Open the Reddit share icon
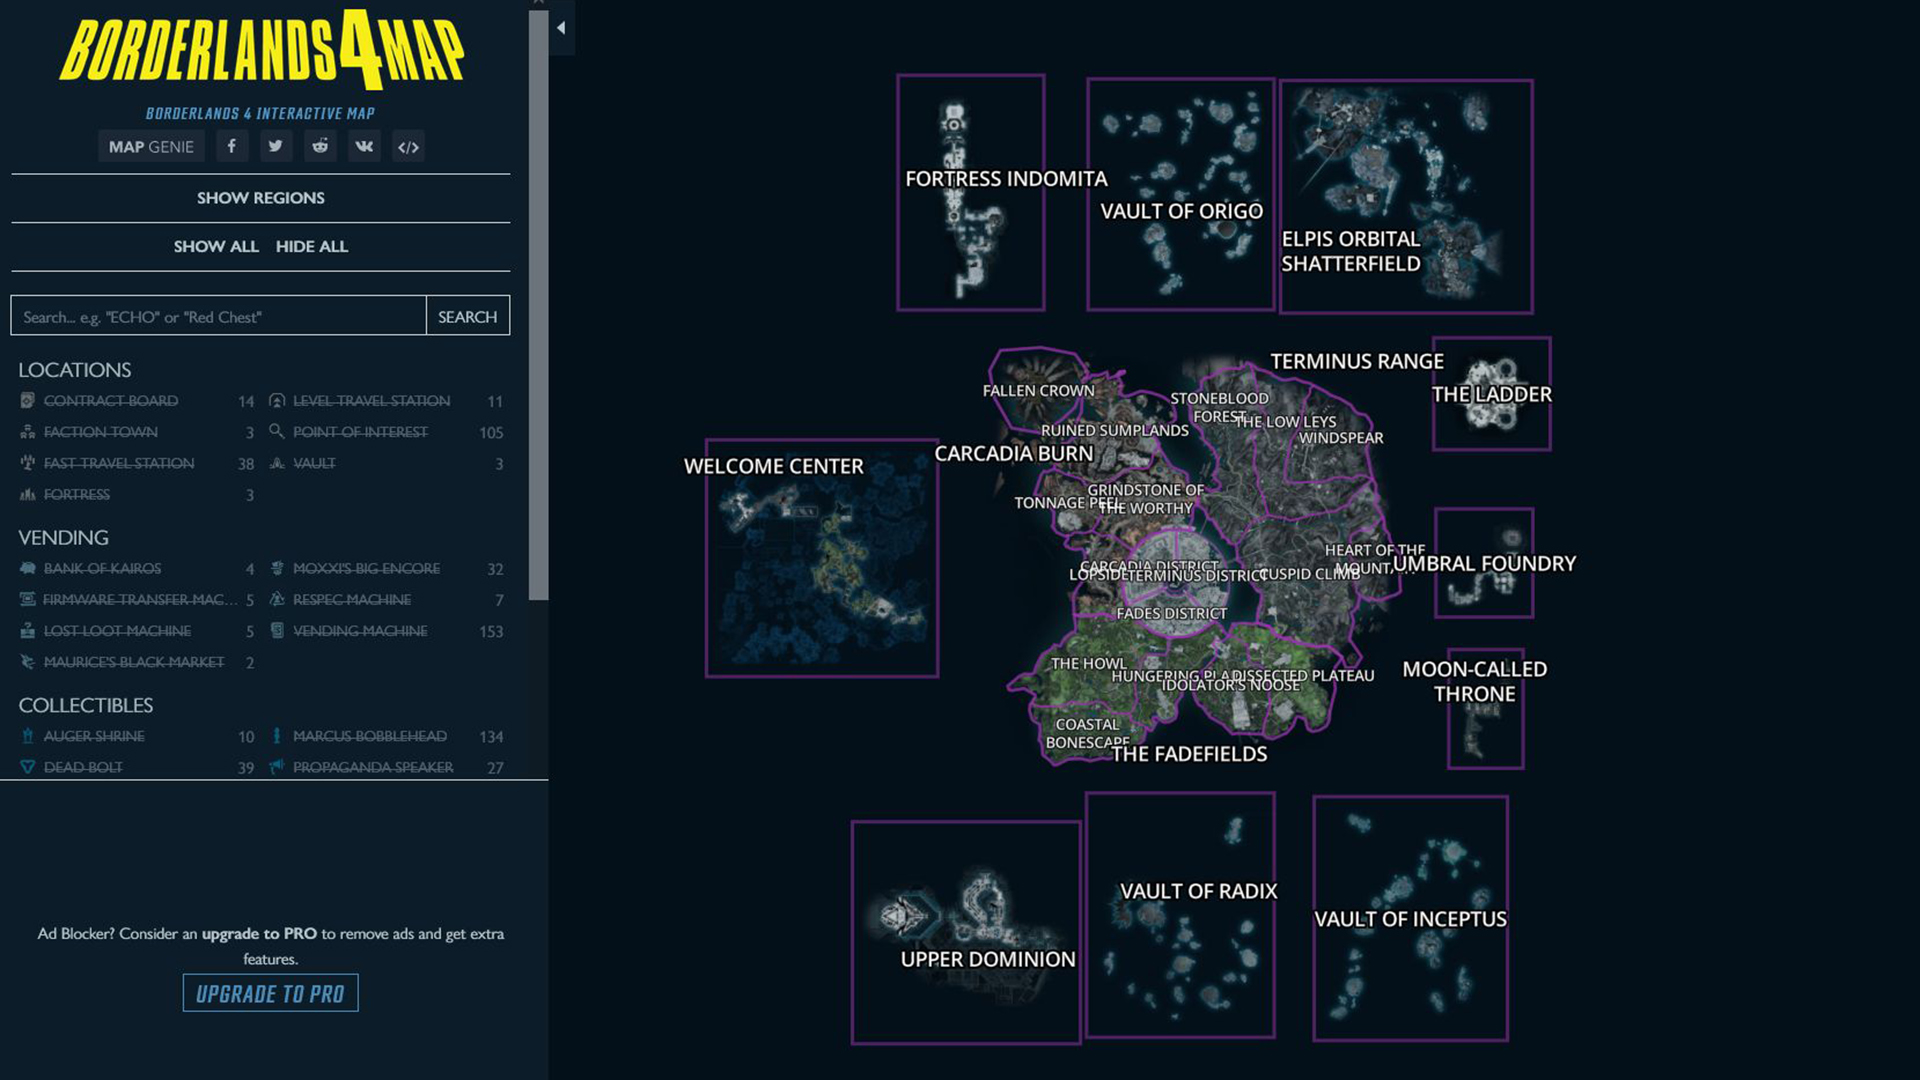This screenshot has height=1080, width=1920. pos(320,146)
